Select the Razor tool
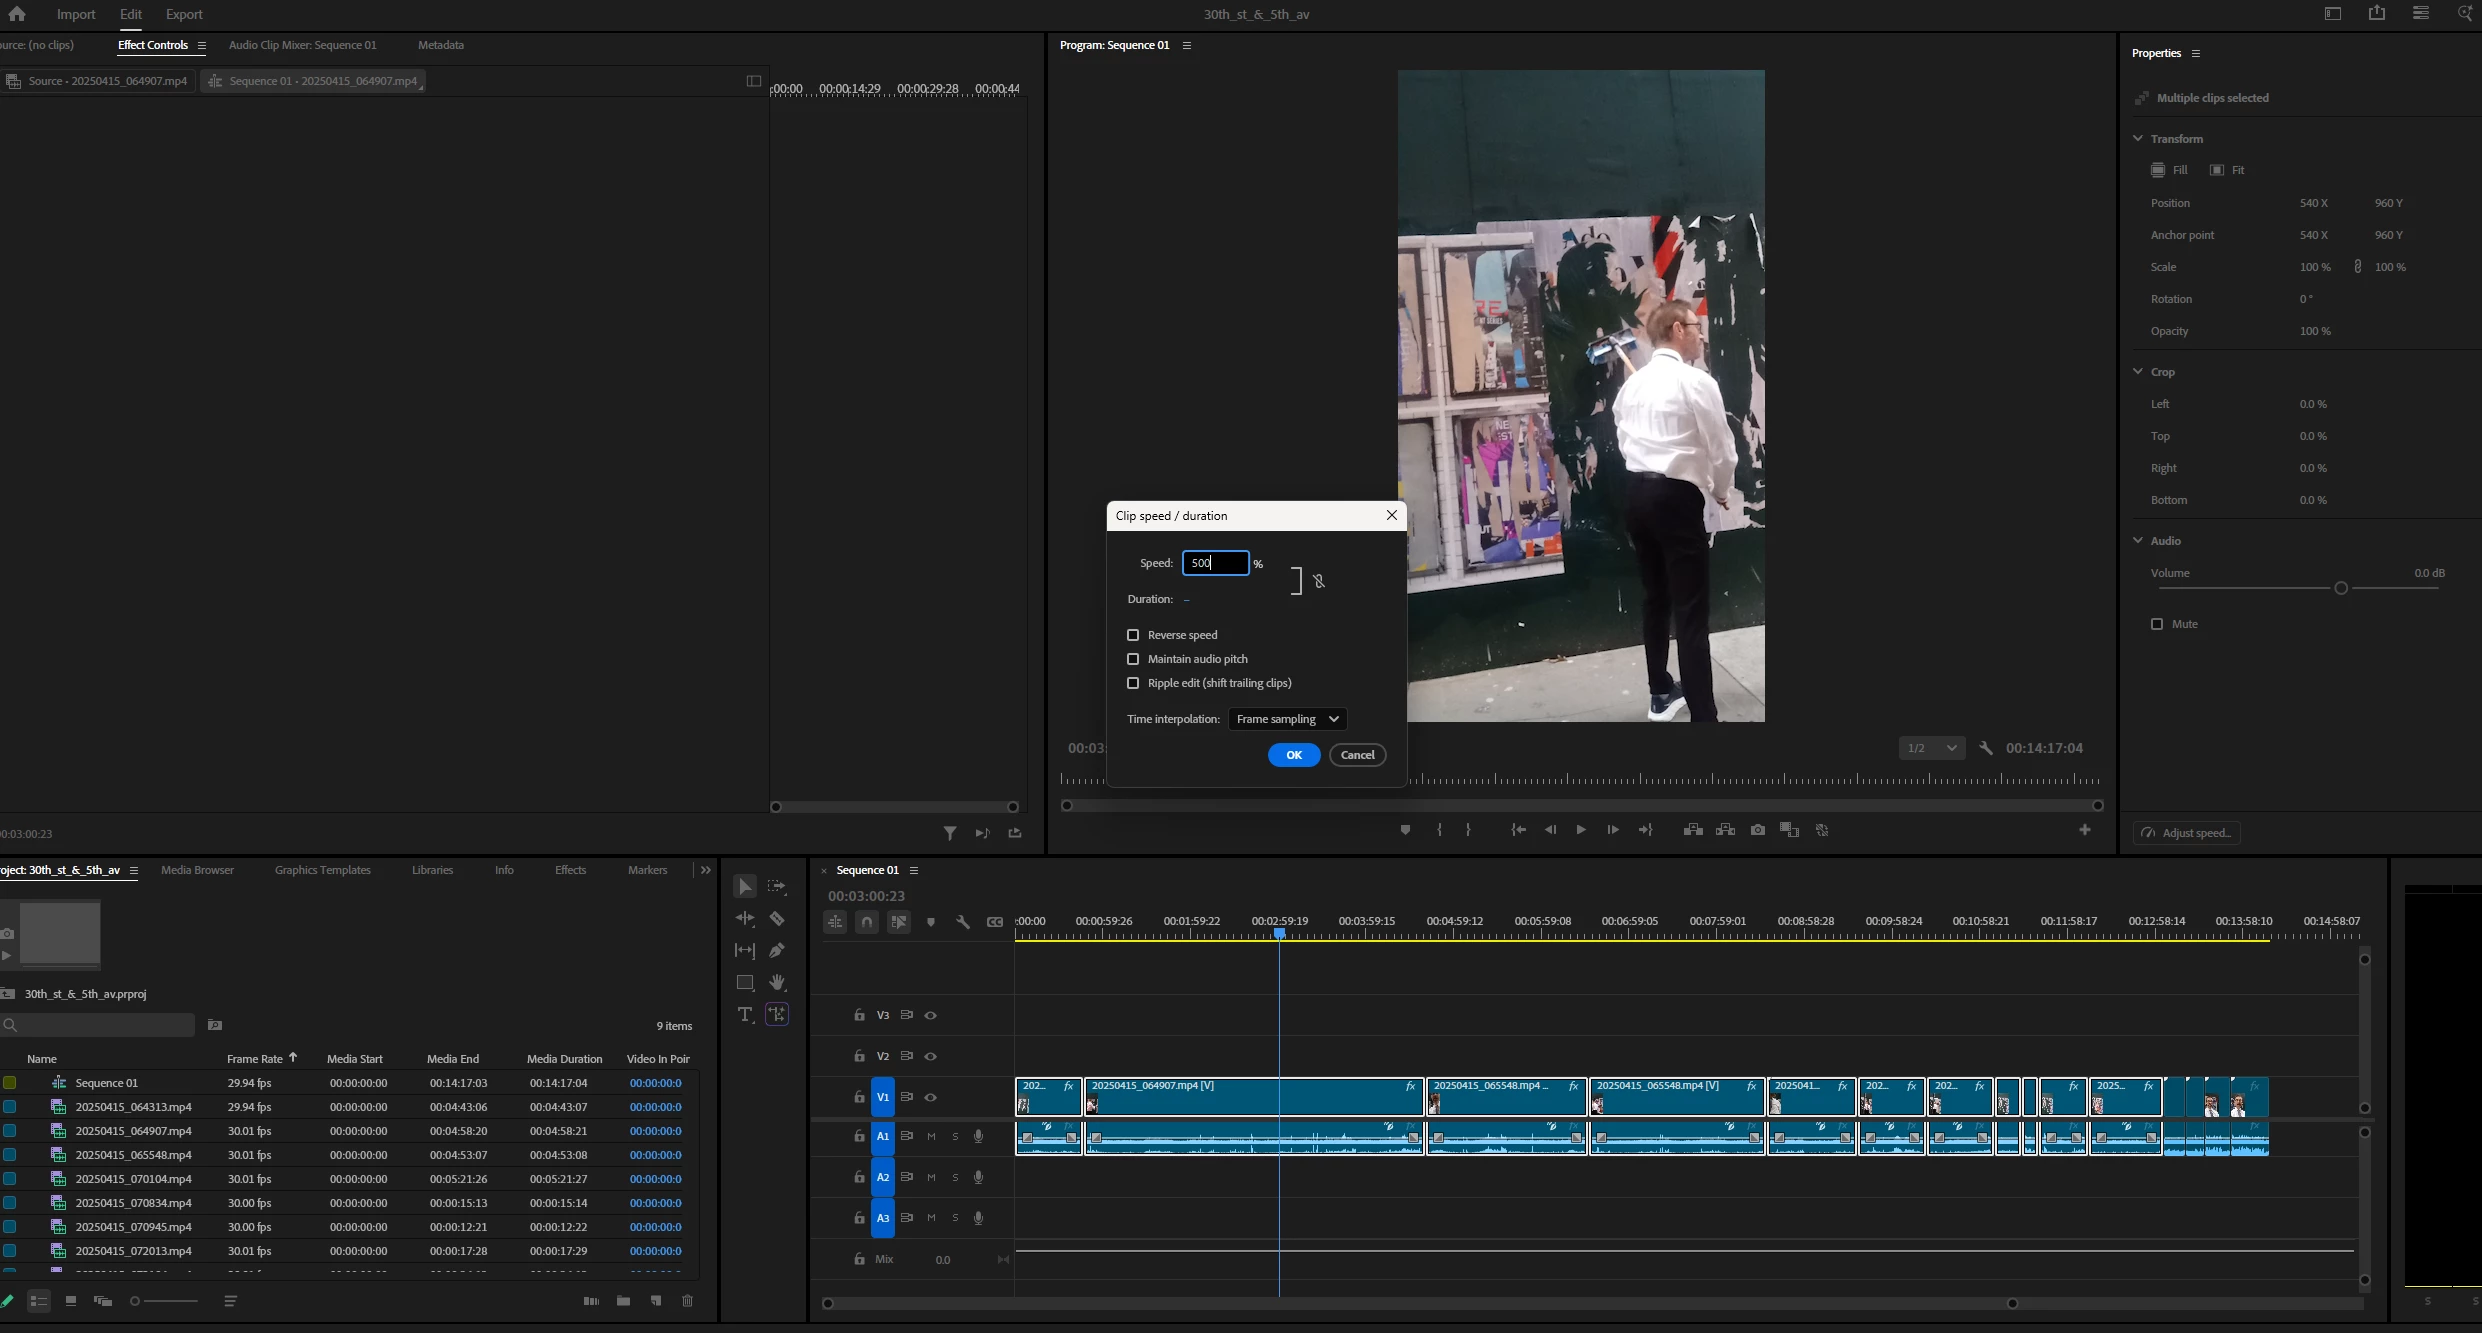 tap(777, 918)
